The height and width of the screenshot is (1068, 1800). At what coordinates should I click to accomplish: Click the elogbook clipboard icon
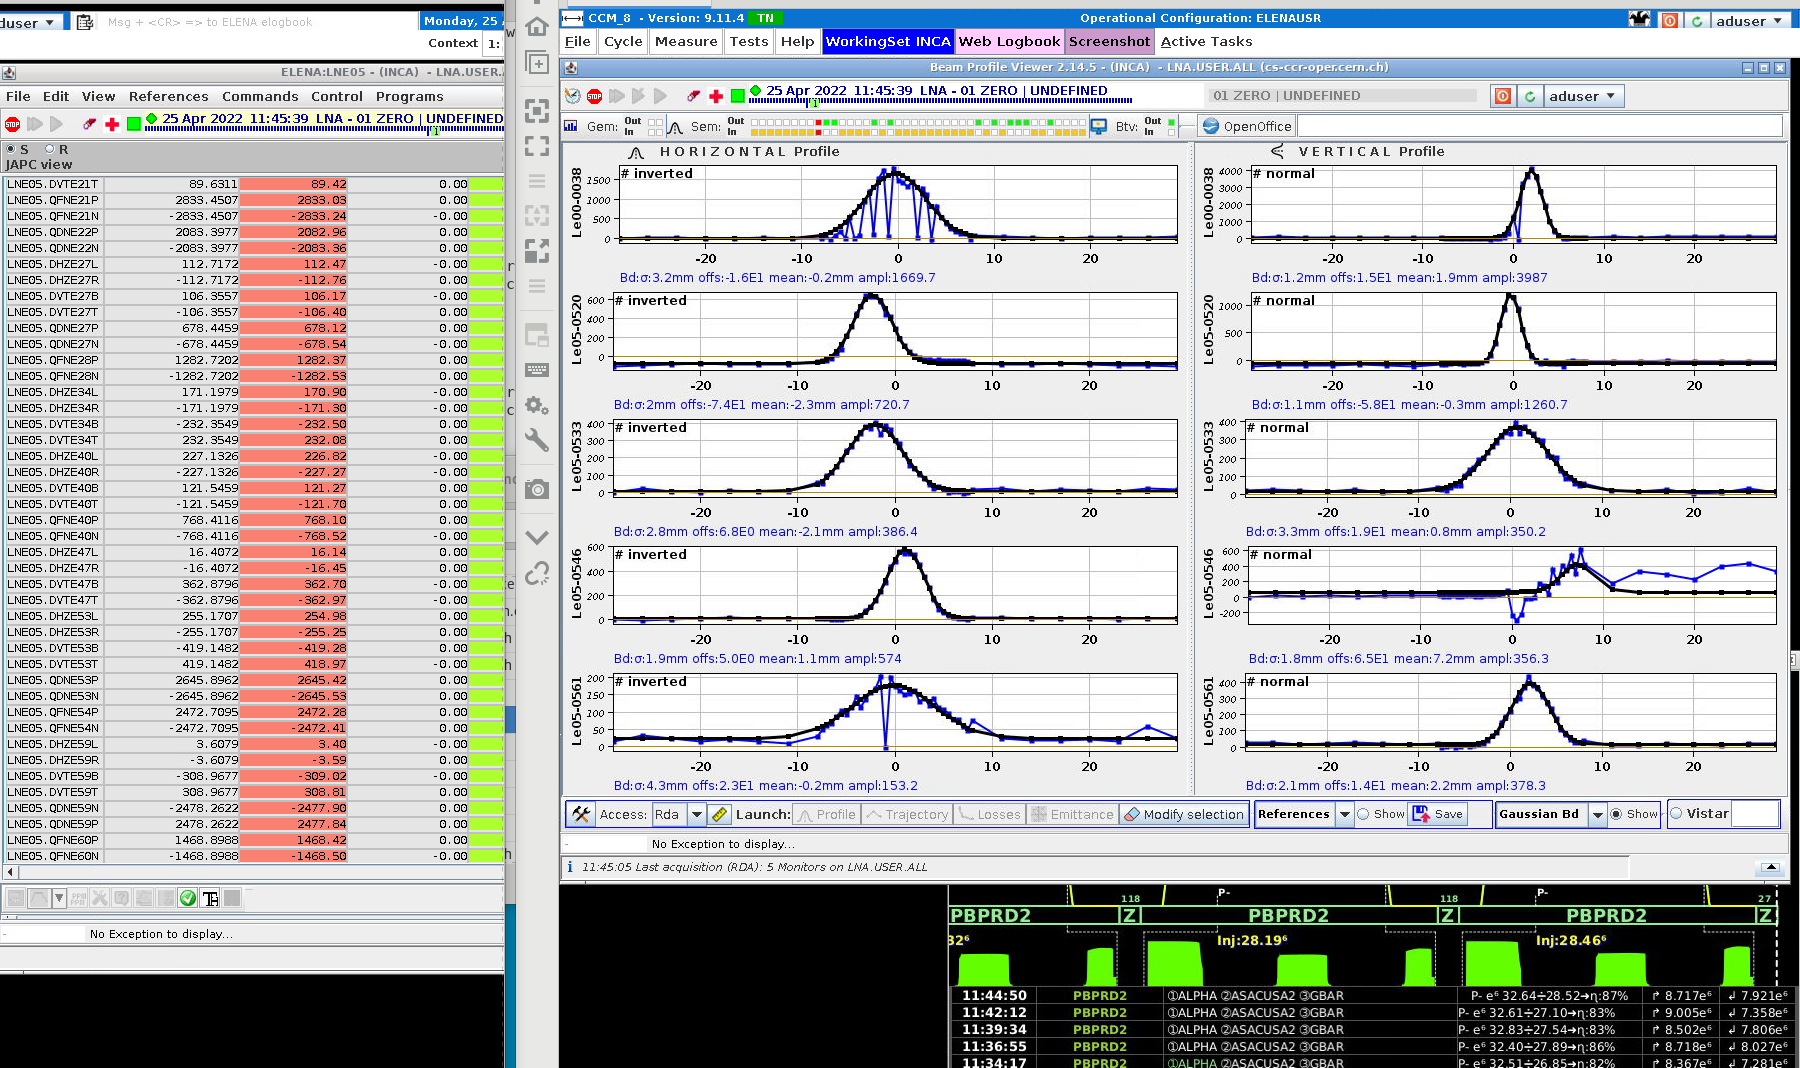coord(85,22)
